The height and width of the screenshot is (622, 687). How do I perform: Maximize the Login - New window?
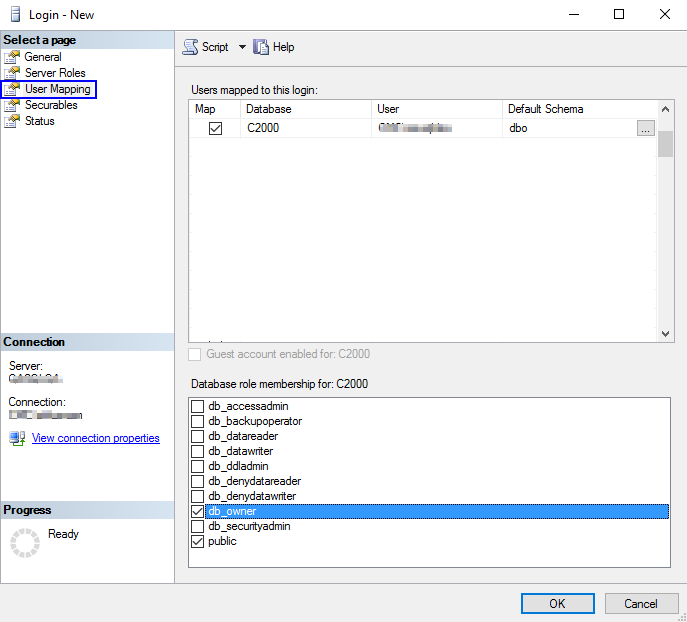(x=619, y=14)
